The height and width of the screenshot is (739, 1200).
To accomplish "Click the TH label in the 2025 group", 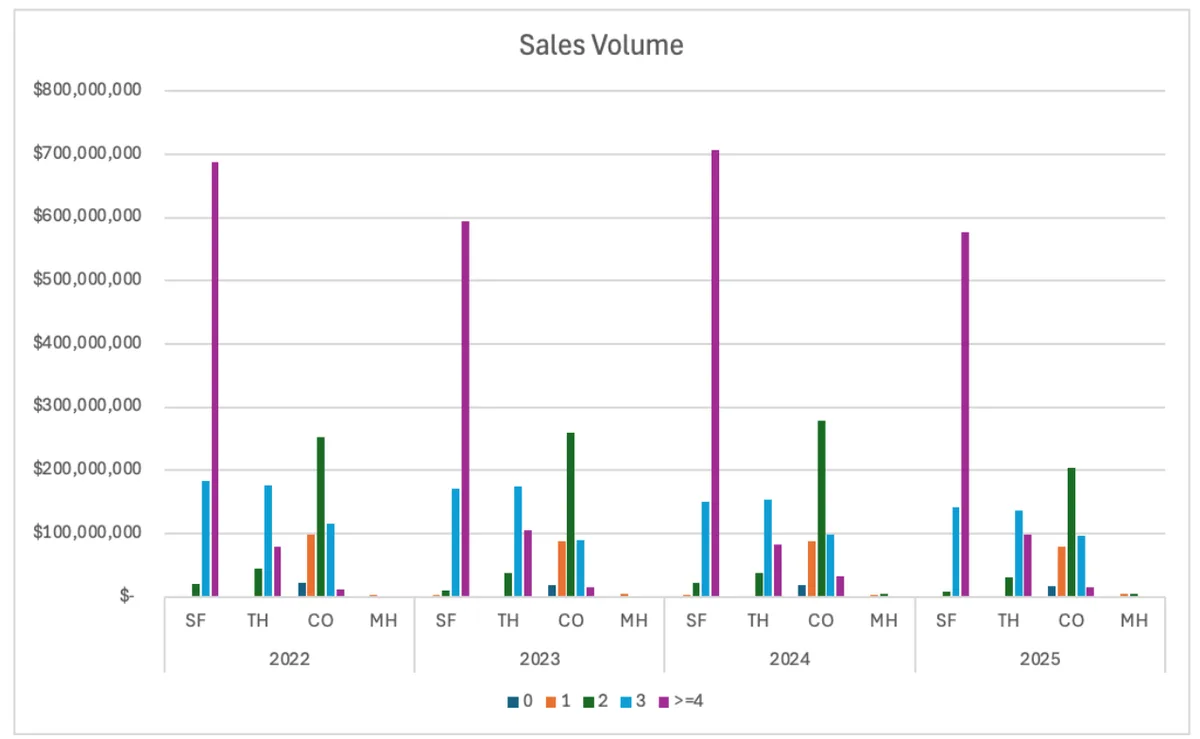I will (1008, 621).
